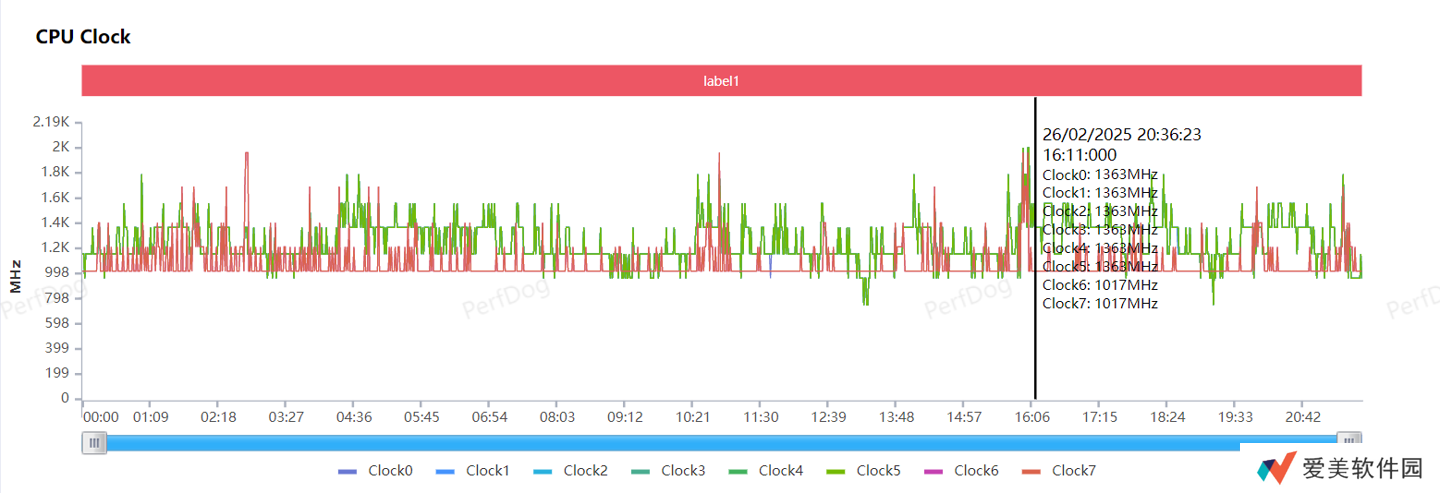Click the Clock0 legend color marker

[x=347, y=471]
